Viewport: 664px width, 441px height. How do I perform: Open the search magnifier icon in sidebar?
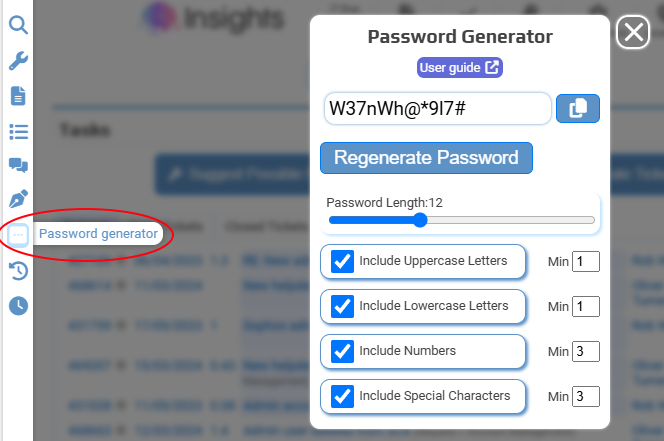point(18,25)
